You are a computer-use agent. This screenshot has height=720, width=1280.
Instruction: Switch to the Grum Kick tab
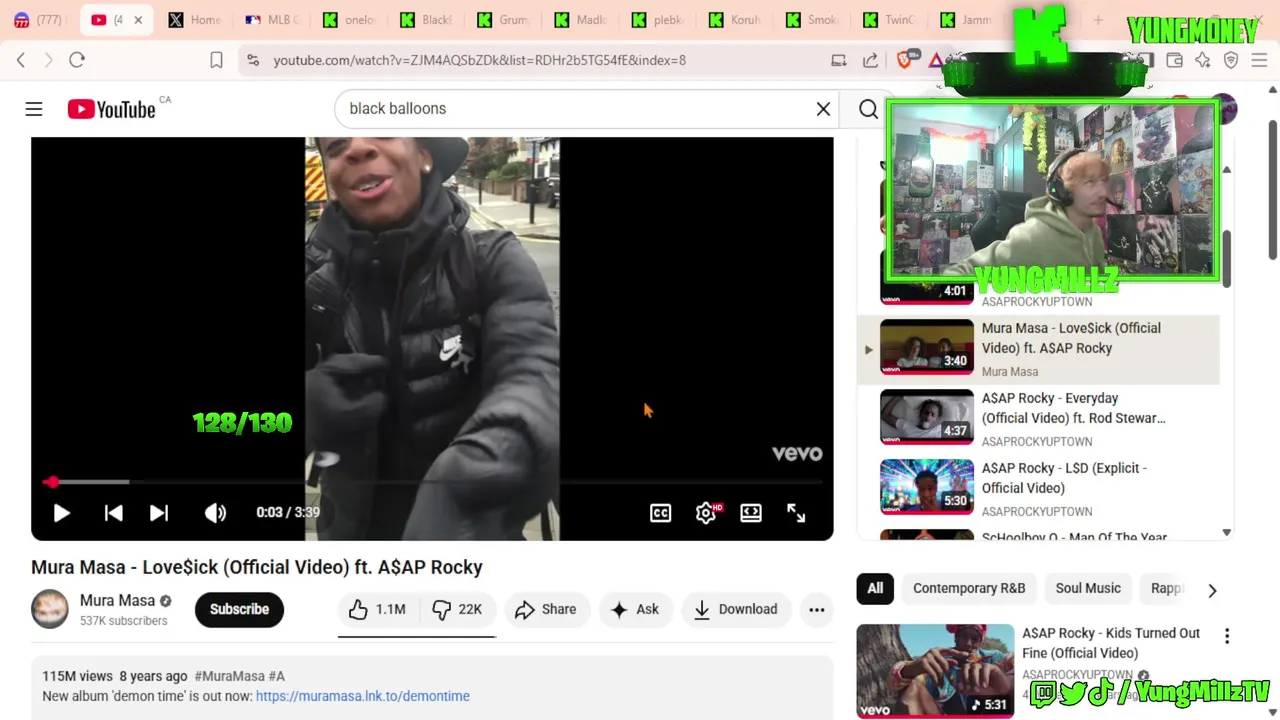(x=503, y=20)
